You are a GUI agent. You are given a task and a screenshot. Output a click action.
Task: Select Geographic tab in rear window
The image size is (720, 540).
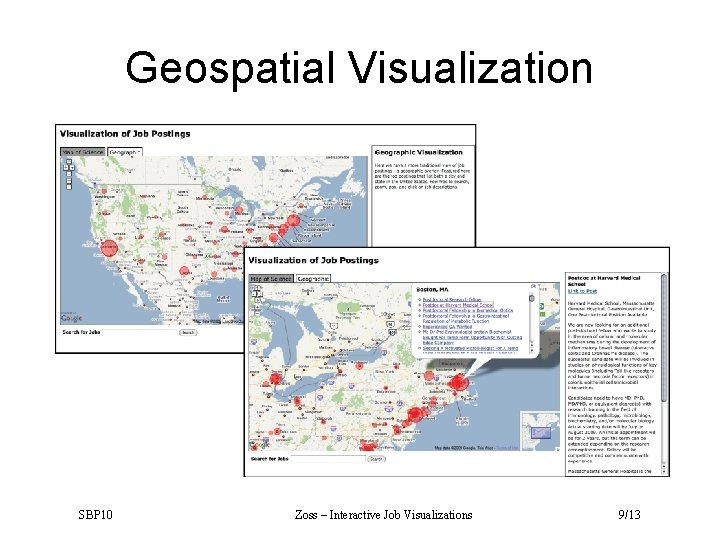pyautogui.click(x=125, y=152)
